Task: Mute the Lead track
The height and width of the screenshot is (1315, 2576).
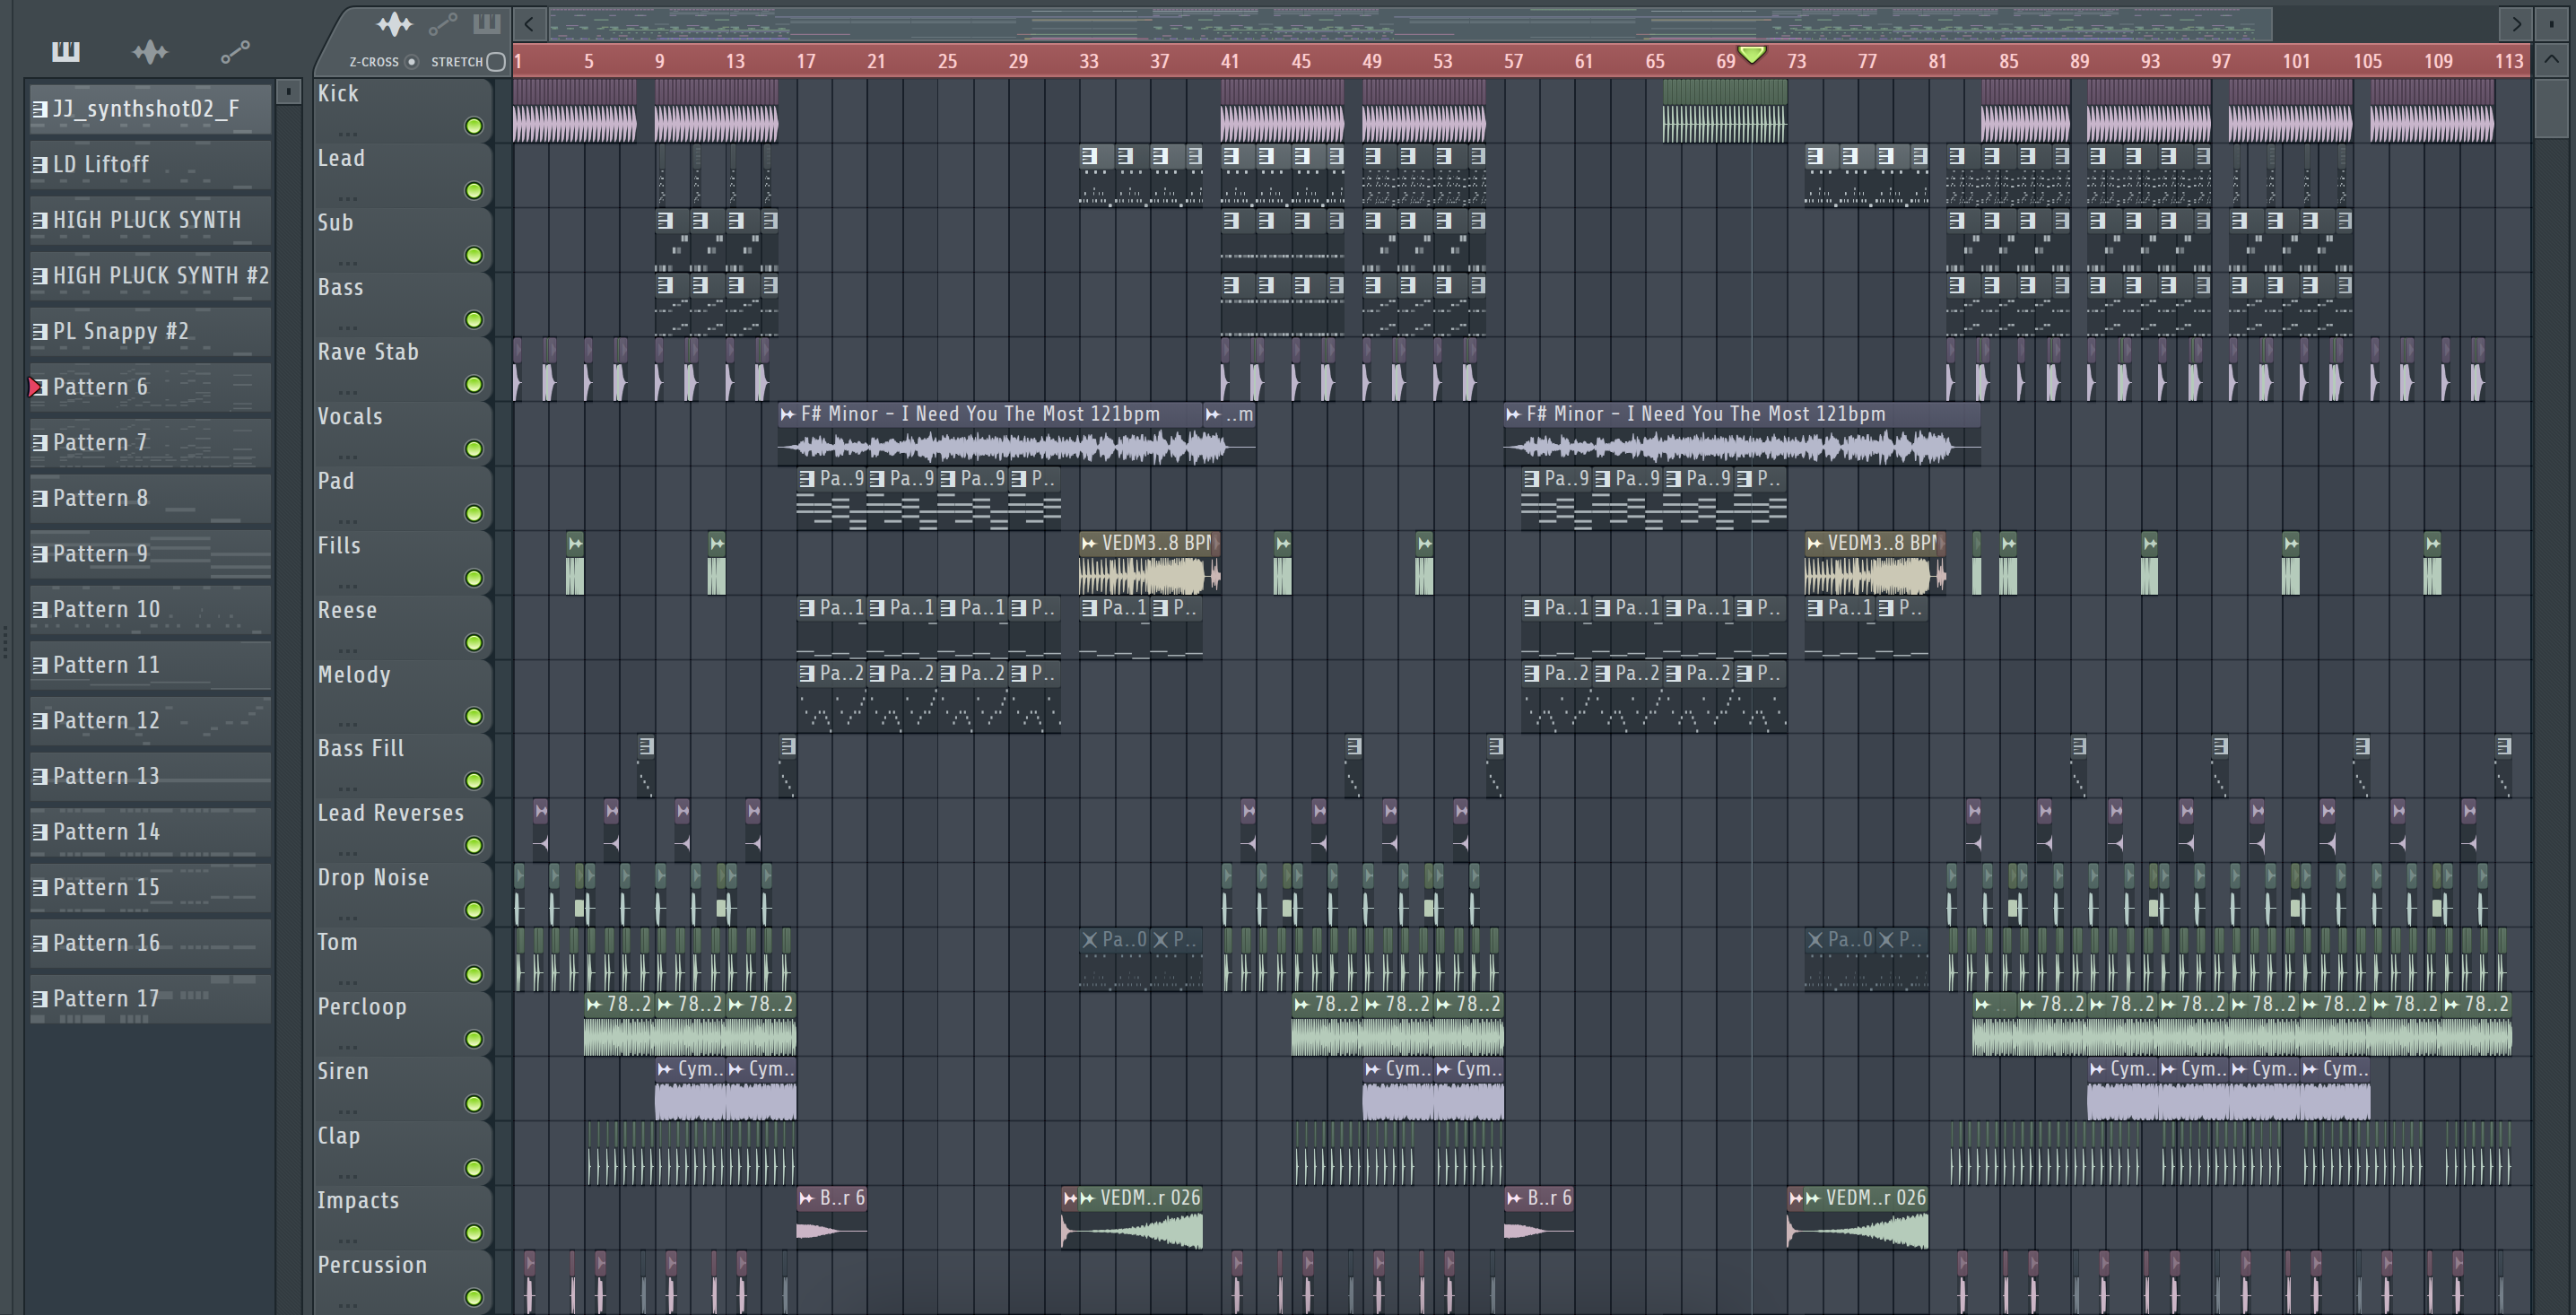Action: (474, 191)
